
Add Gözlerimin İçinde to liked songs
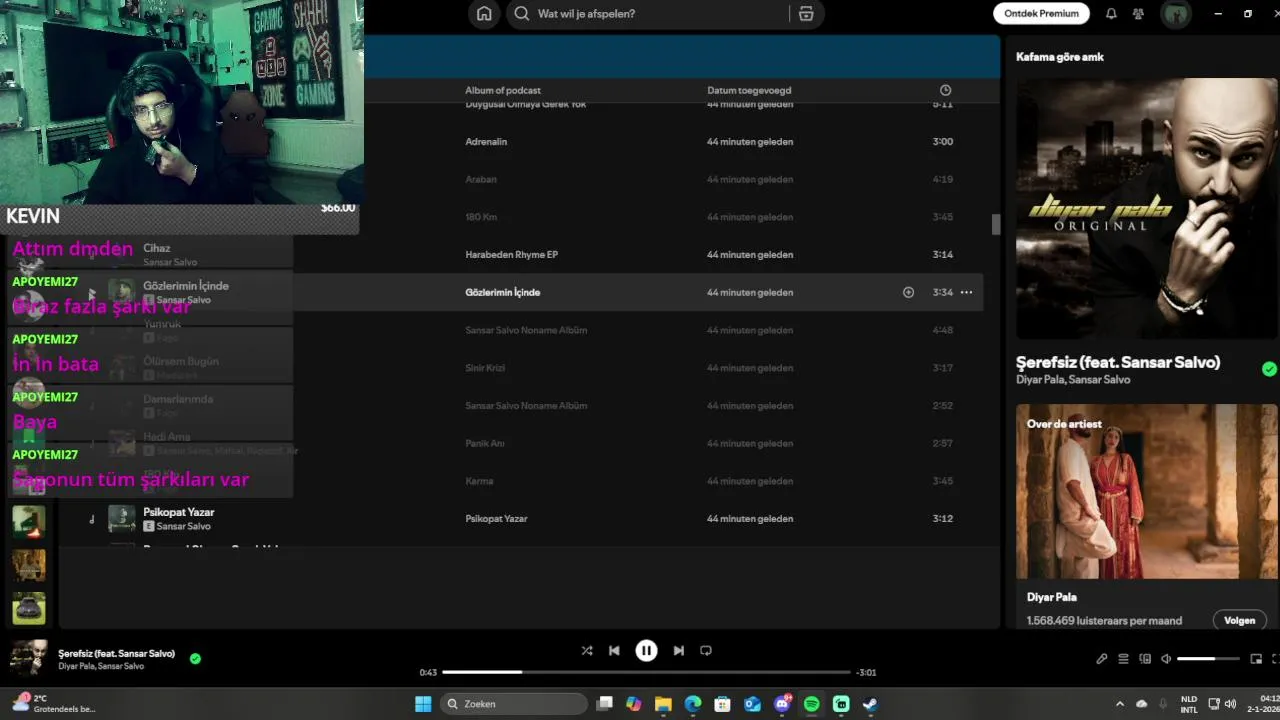908,292
